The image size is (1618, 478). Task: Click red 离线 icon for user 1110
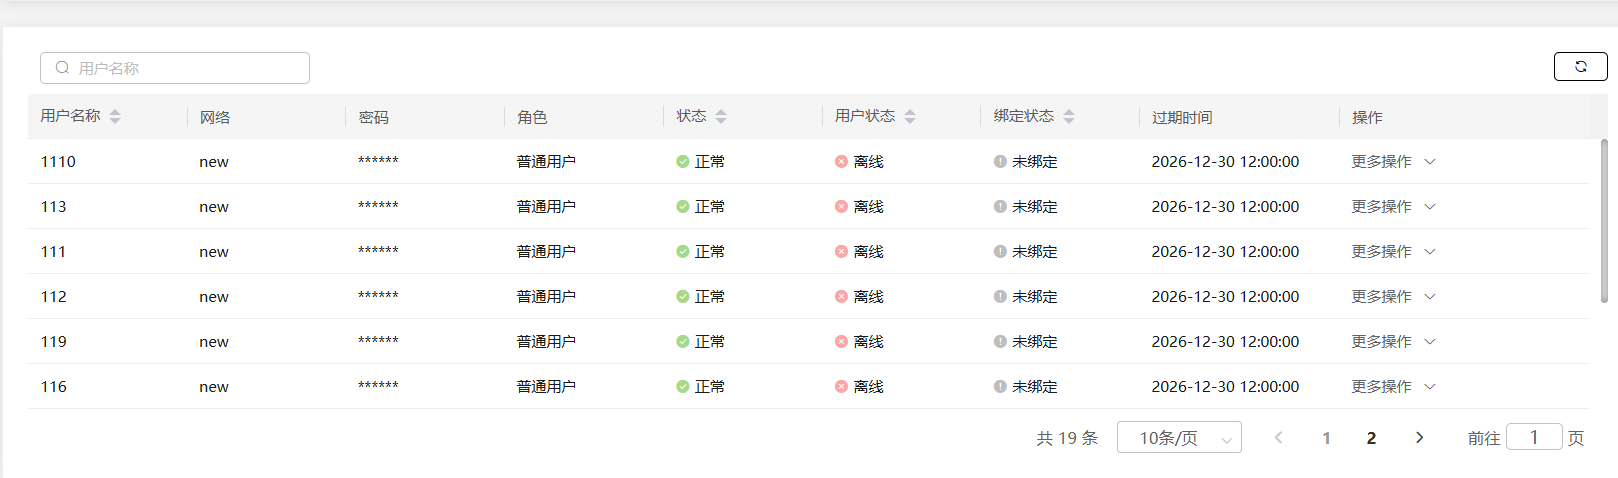pyautogui.click(x=842, y=162)
